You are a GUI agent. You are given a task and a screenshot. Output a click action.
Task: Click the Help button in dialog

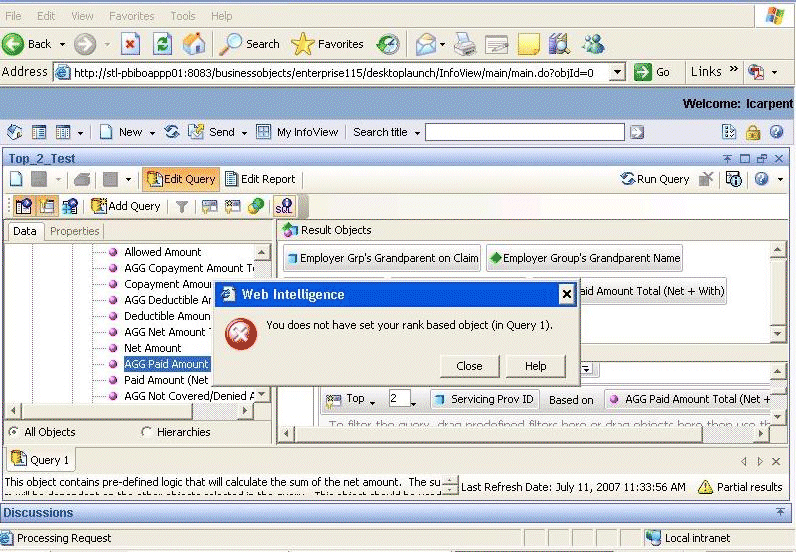535,366
